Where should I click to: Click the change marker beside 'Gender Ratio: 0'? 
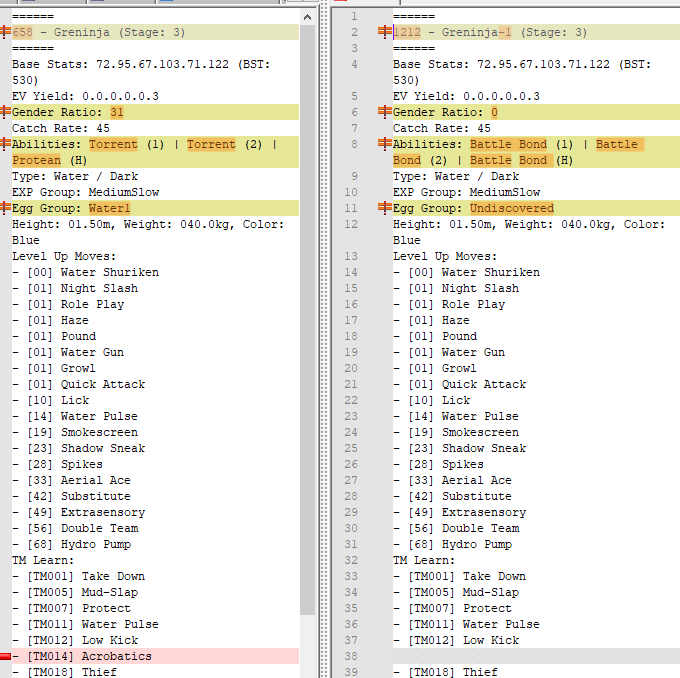click(x=384, y=112)
